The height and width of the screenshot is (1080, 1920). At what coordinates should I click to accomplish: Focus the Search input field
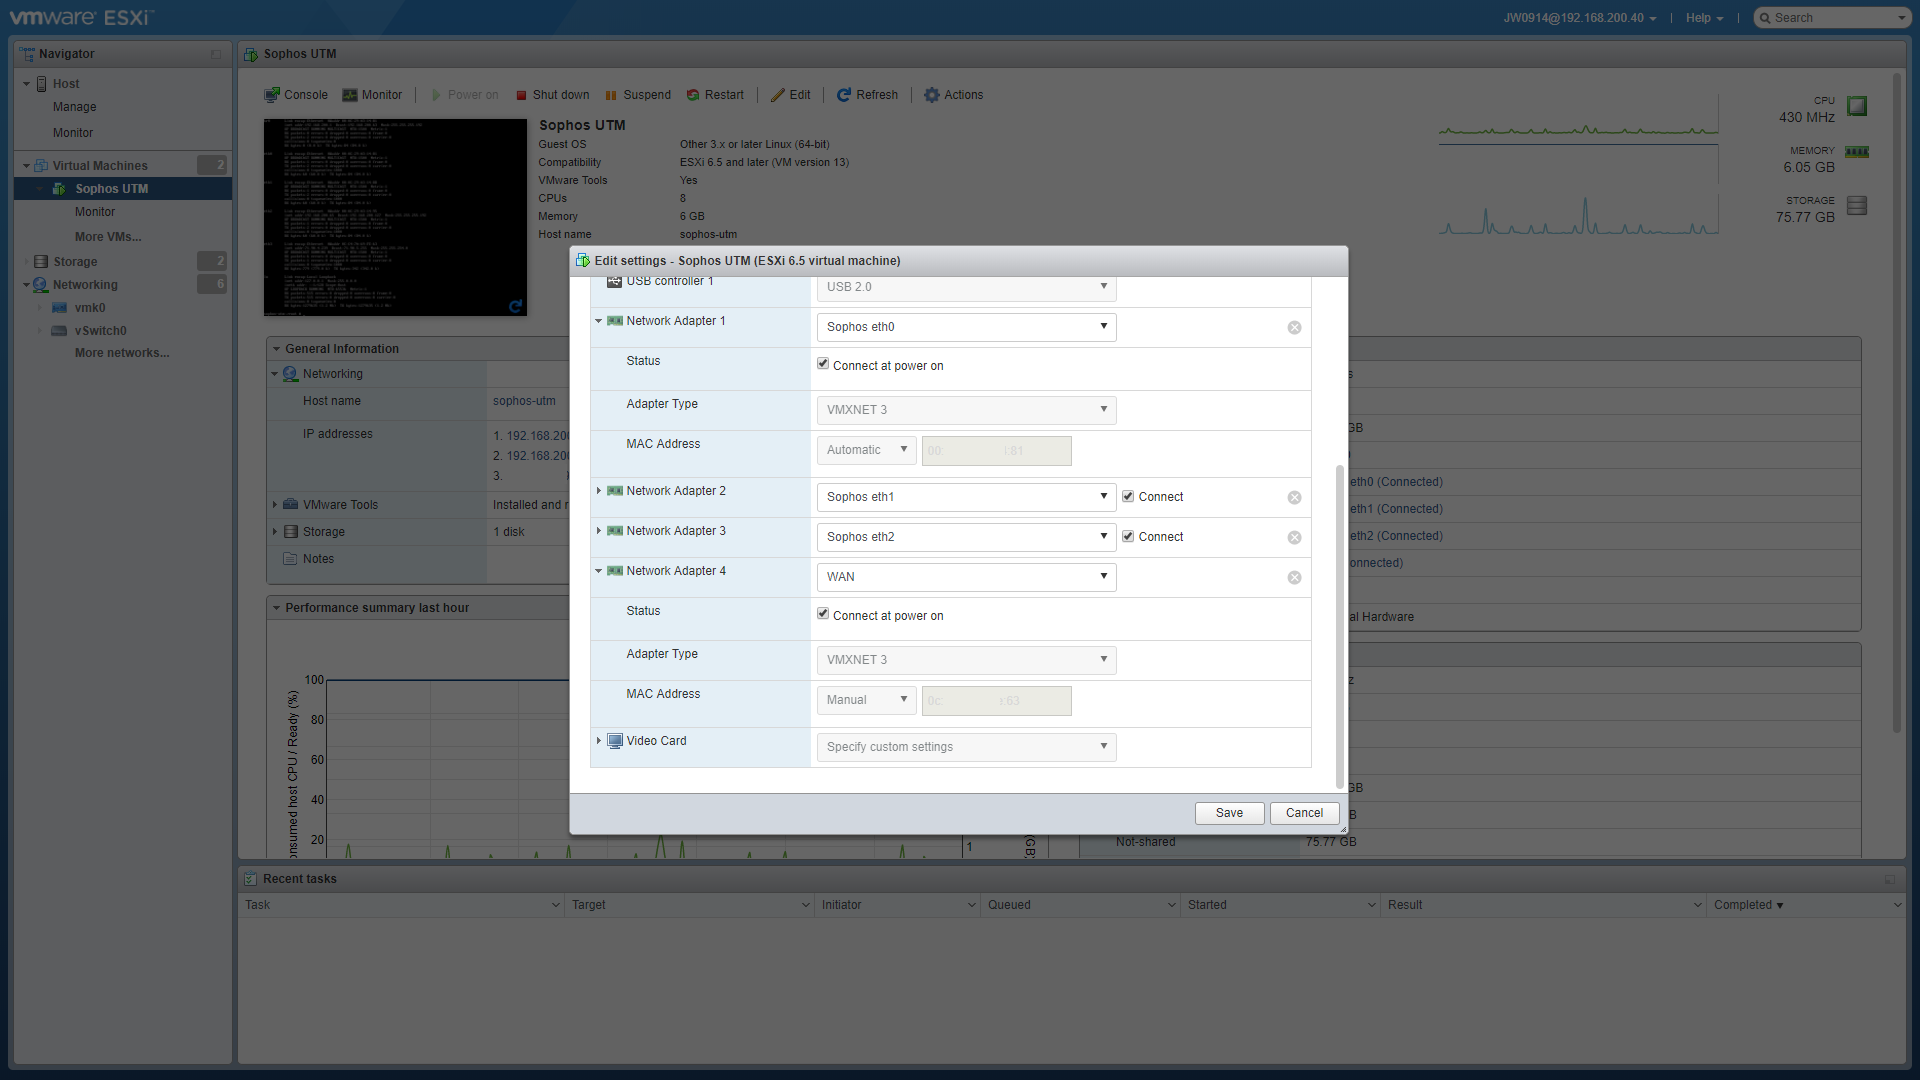[1834, 18]
